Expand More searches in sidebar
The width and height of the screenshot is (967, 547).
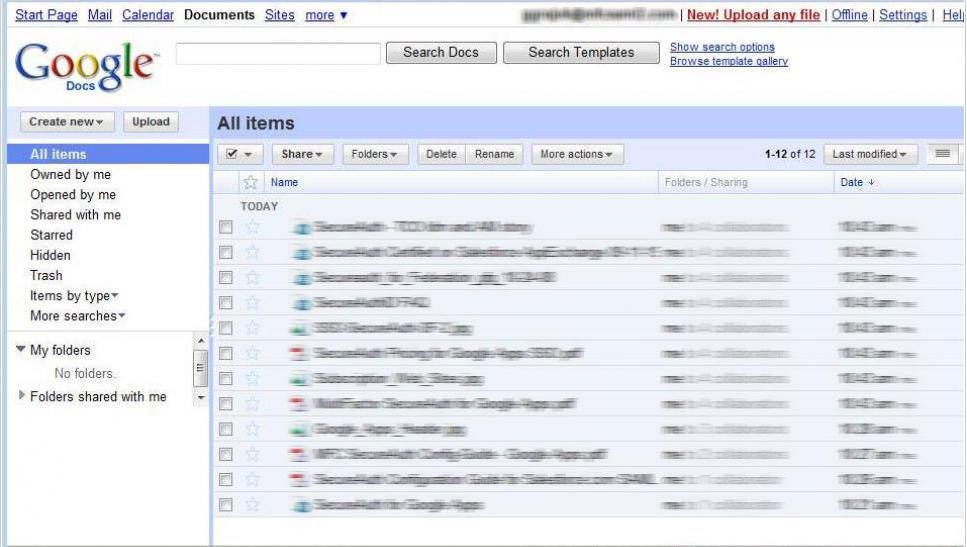tap(78, 316)
